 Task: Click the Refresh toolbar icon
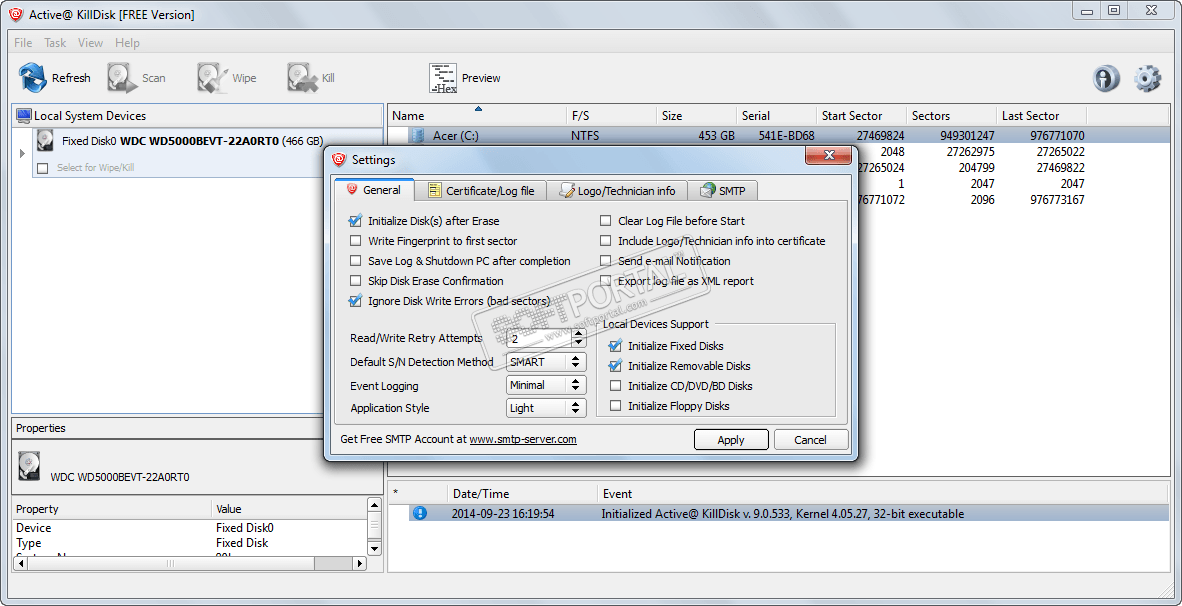(32, 78)
